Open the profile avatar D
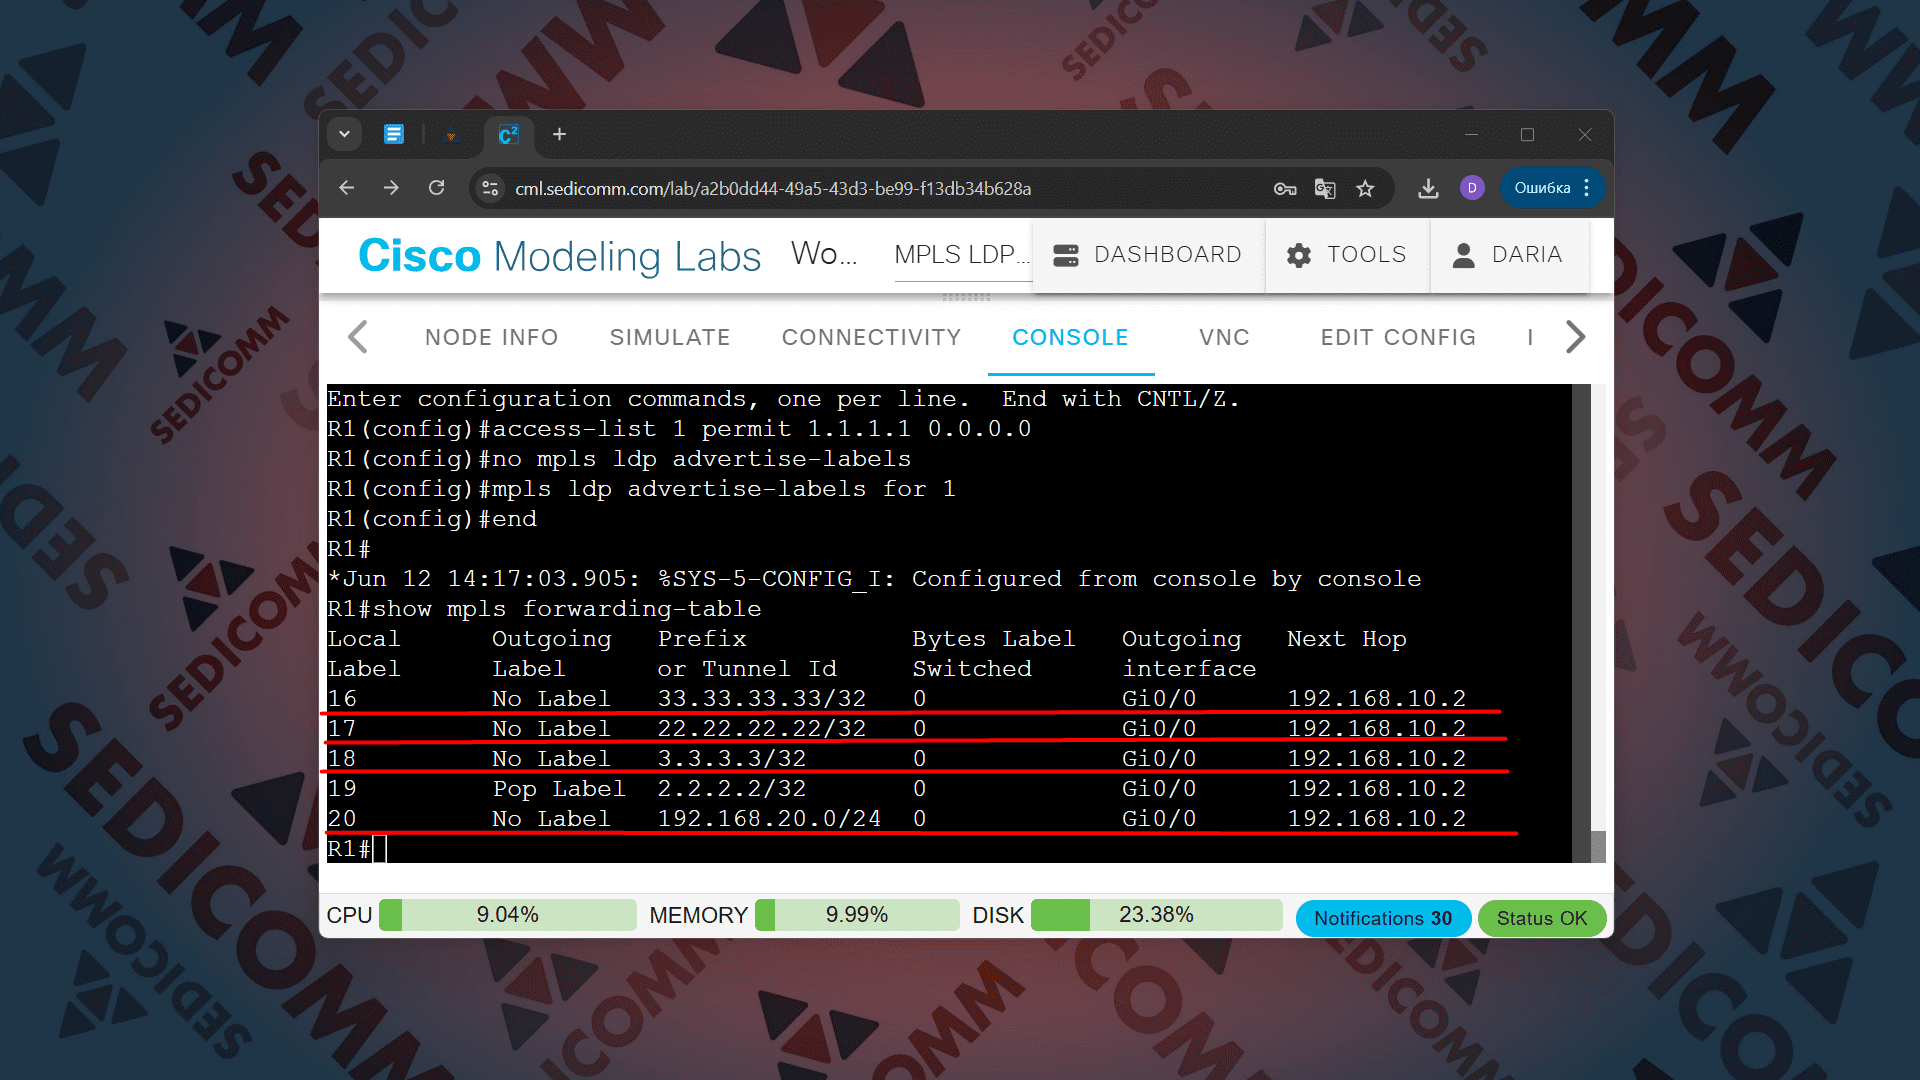1920x1080 pixels. coord(1472,188)
